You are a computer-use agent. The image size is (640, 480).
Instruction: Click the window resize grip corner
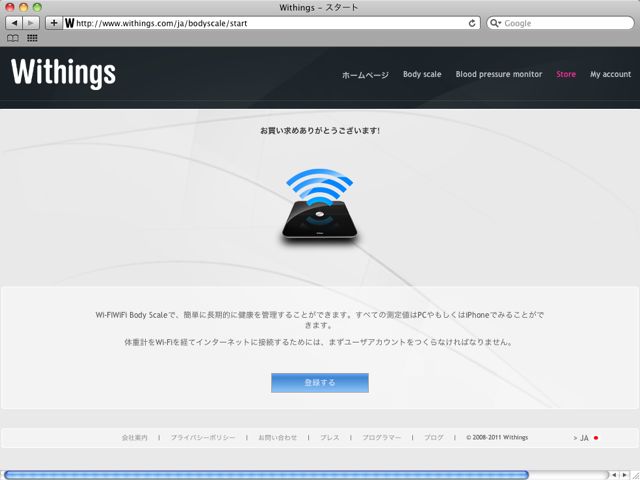635,475
